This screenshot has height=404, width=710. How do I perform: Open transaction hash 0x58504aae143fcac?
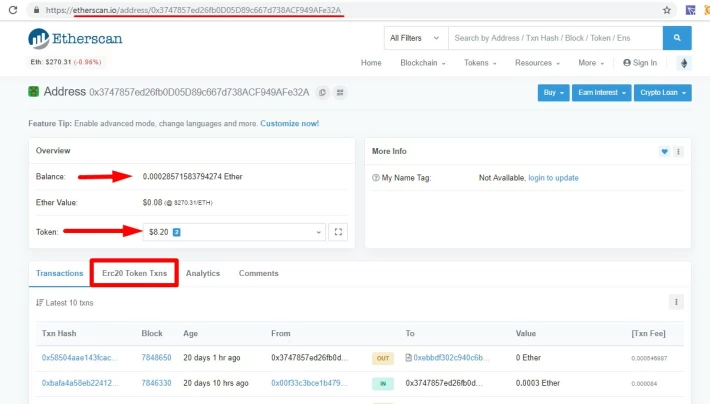pyautogui.click(x=79, y=357)
